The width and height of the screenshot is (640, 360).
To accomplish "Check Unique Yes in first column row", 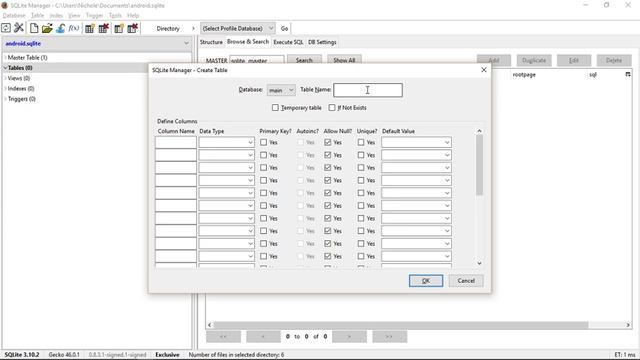I will pos(361,142).
